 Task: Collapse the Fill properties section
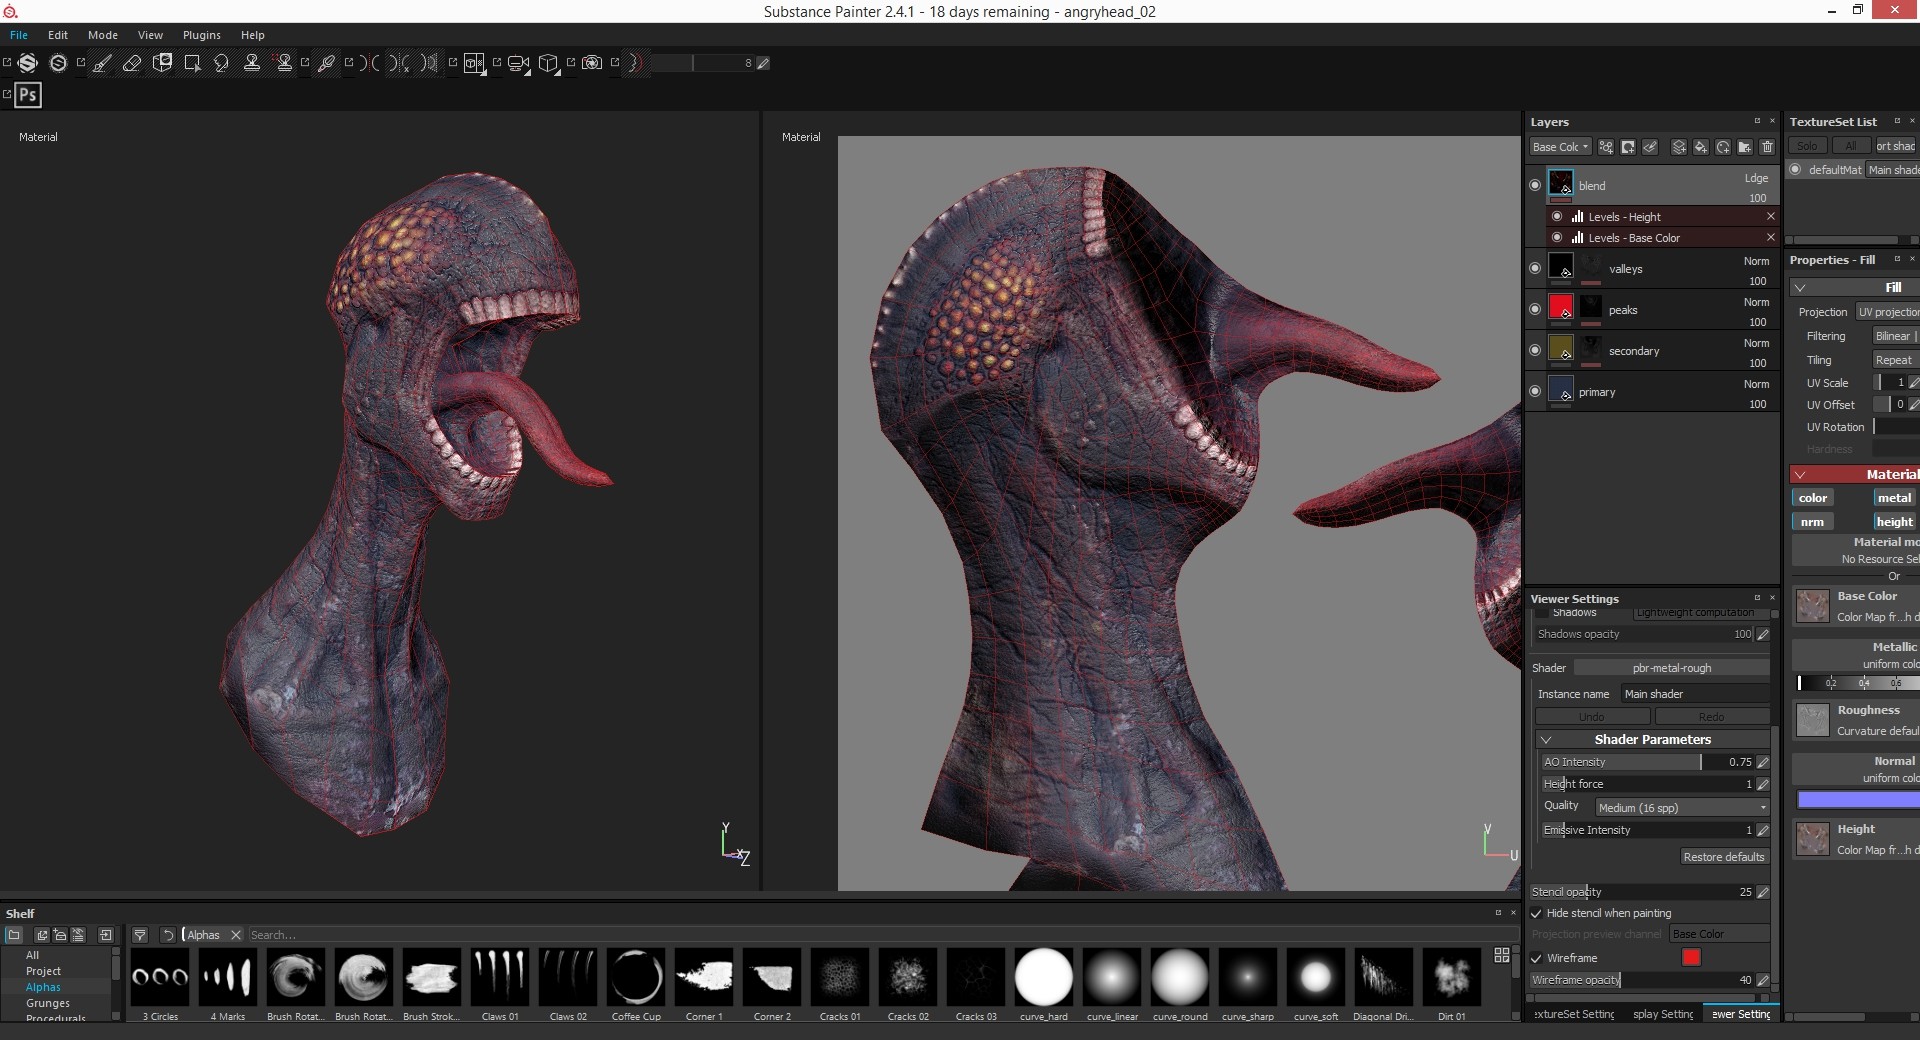point(1800,288)
